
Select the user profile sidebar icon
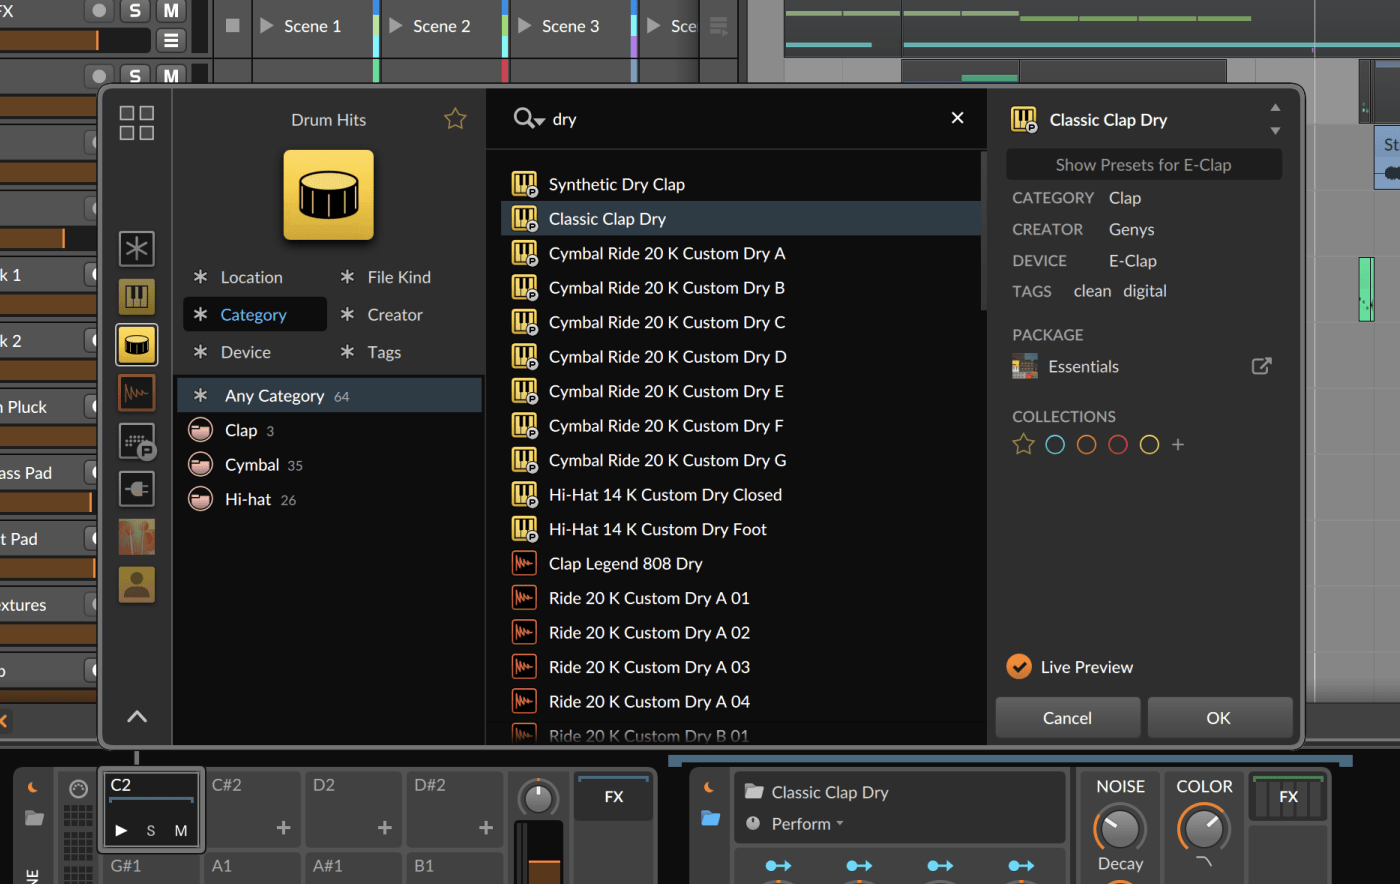pyautogui.click(x=137, y=585)
